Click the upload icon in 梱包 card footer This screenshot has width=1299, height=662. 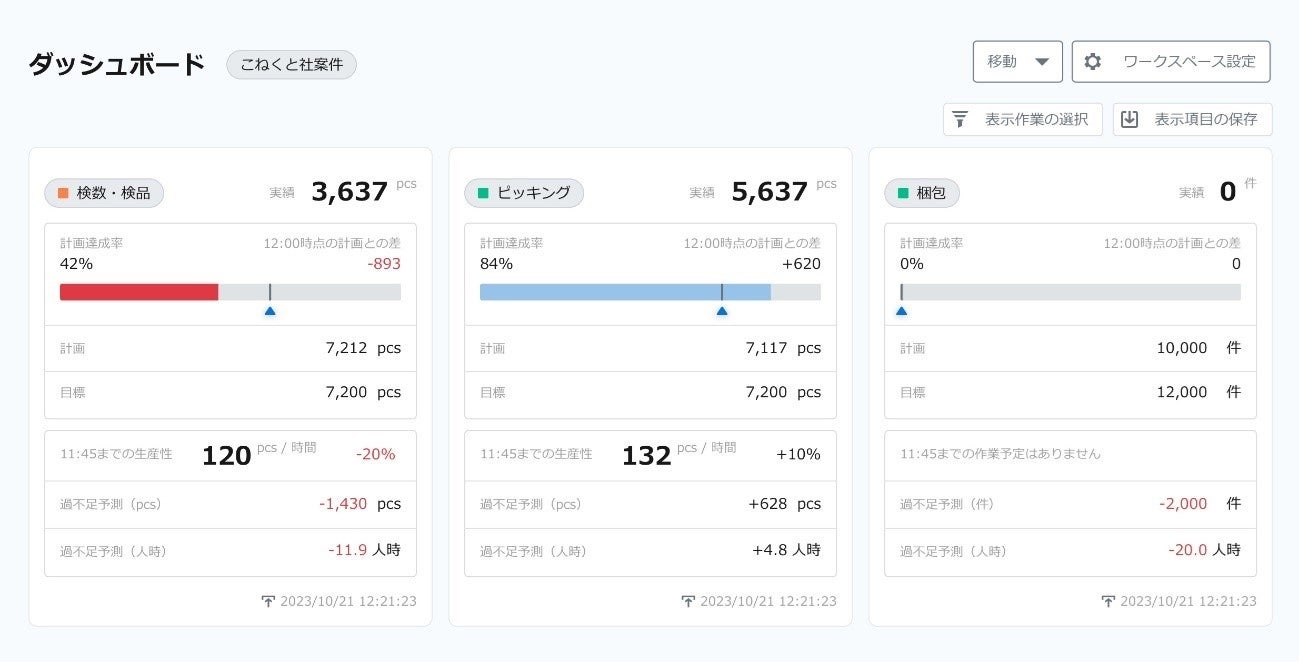[x=1108, y=602]
